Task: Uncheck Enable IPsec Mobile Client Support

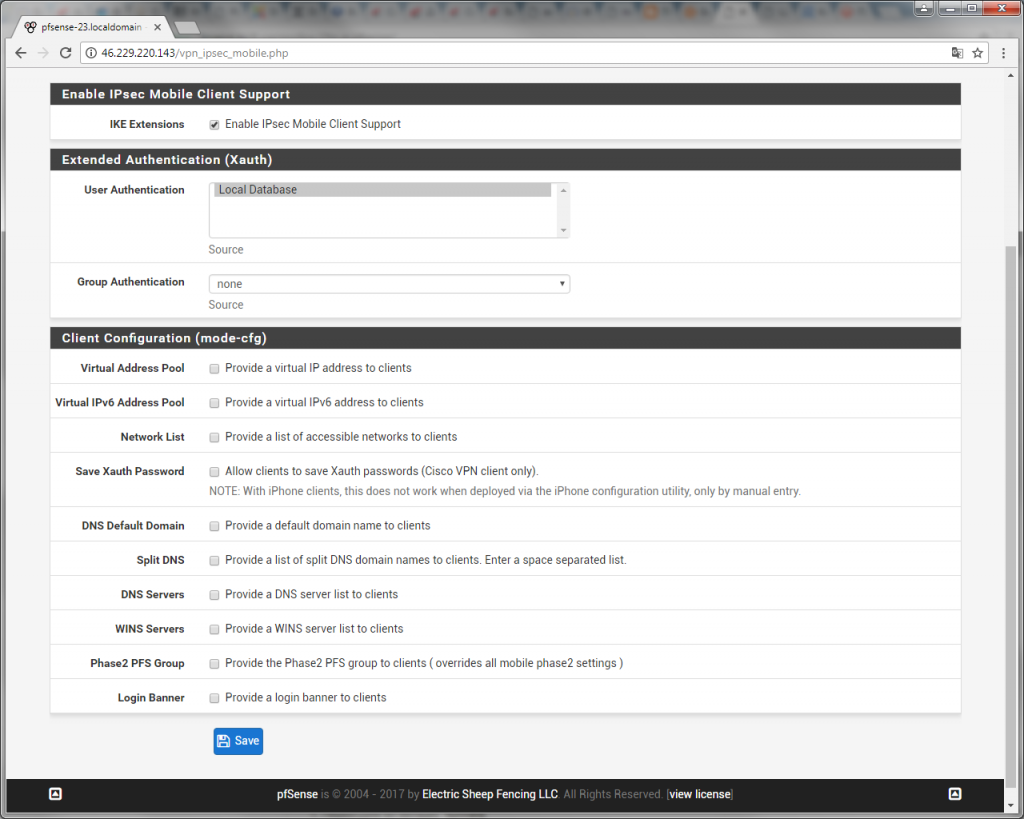Action: point(214,125)
